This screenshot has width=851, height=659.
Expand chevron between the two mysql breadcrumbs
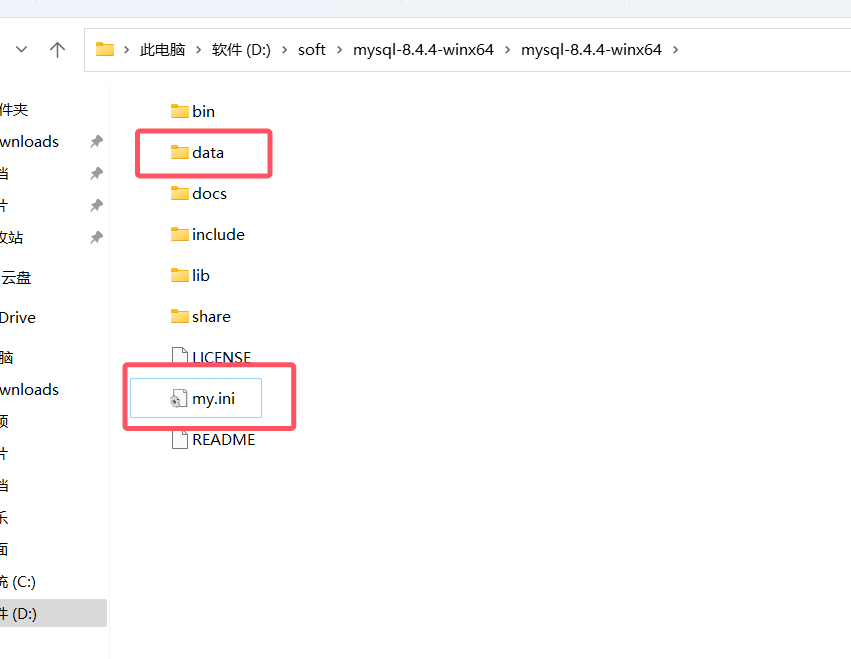coord(507,50)
